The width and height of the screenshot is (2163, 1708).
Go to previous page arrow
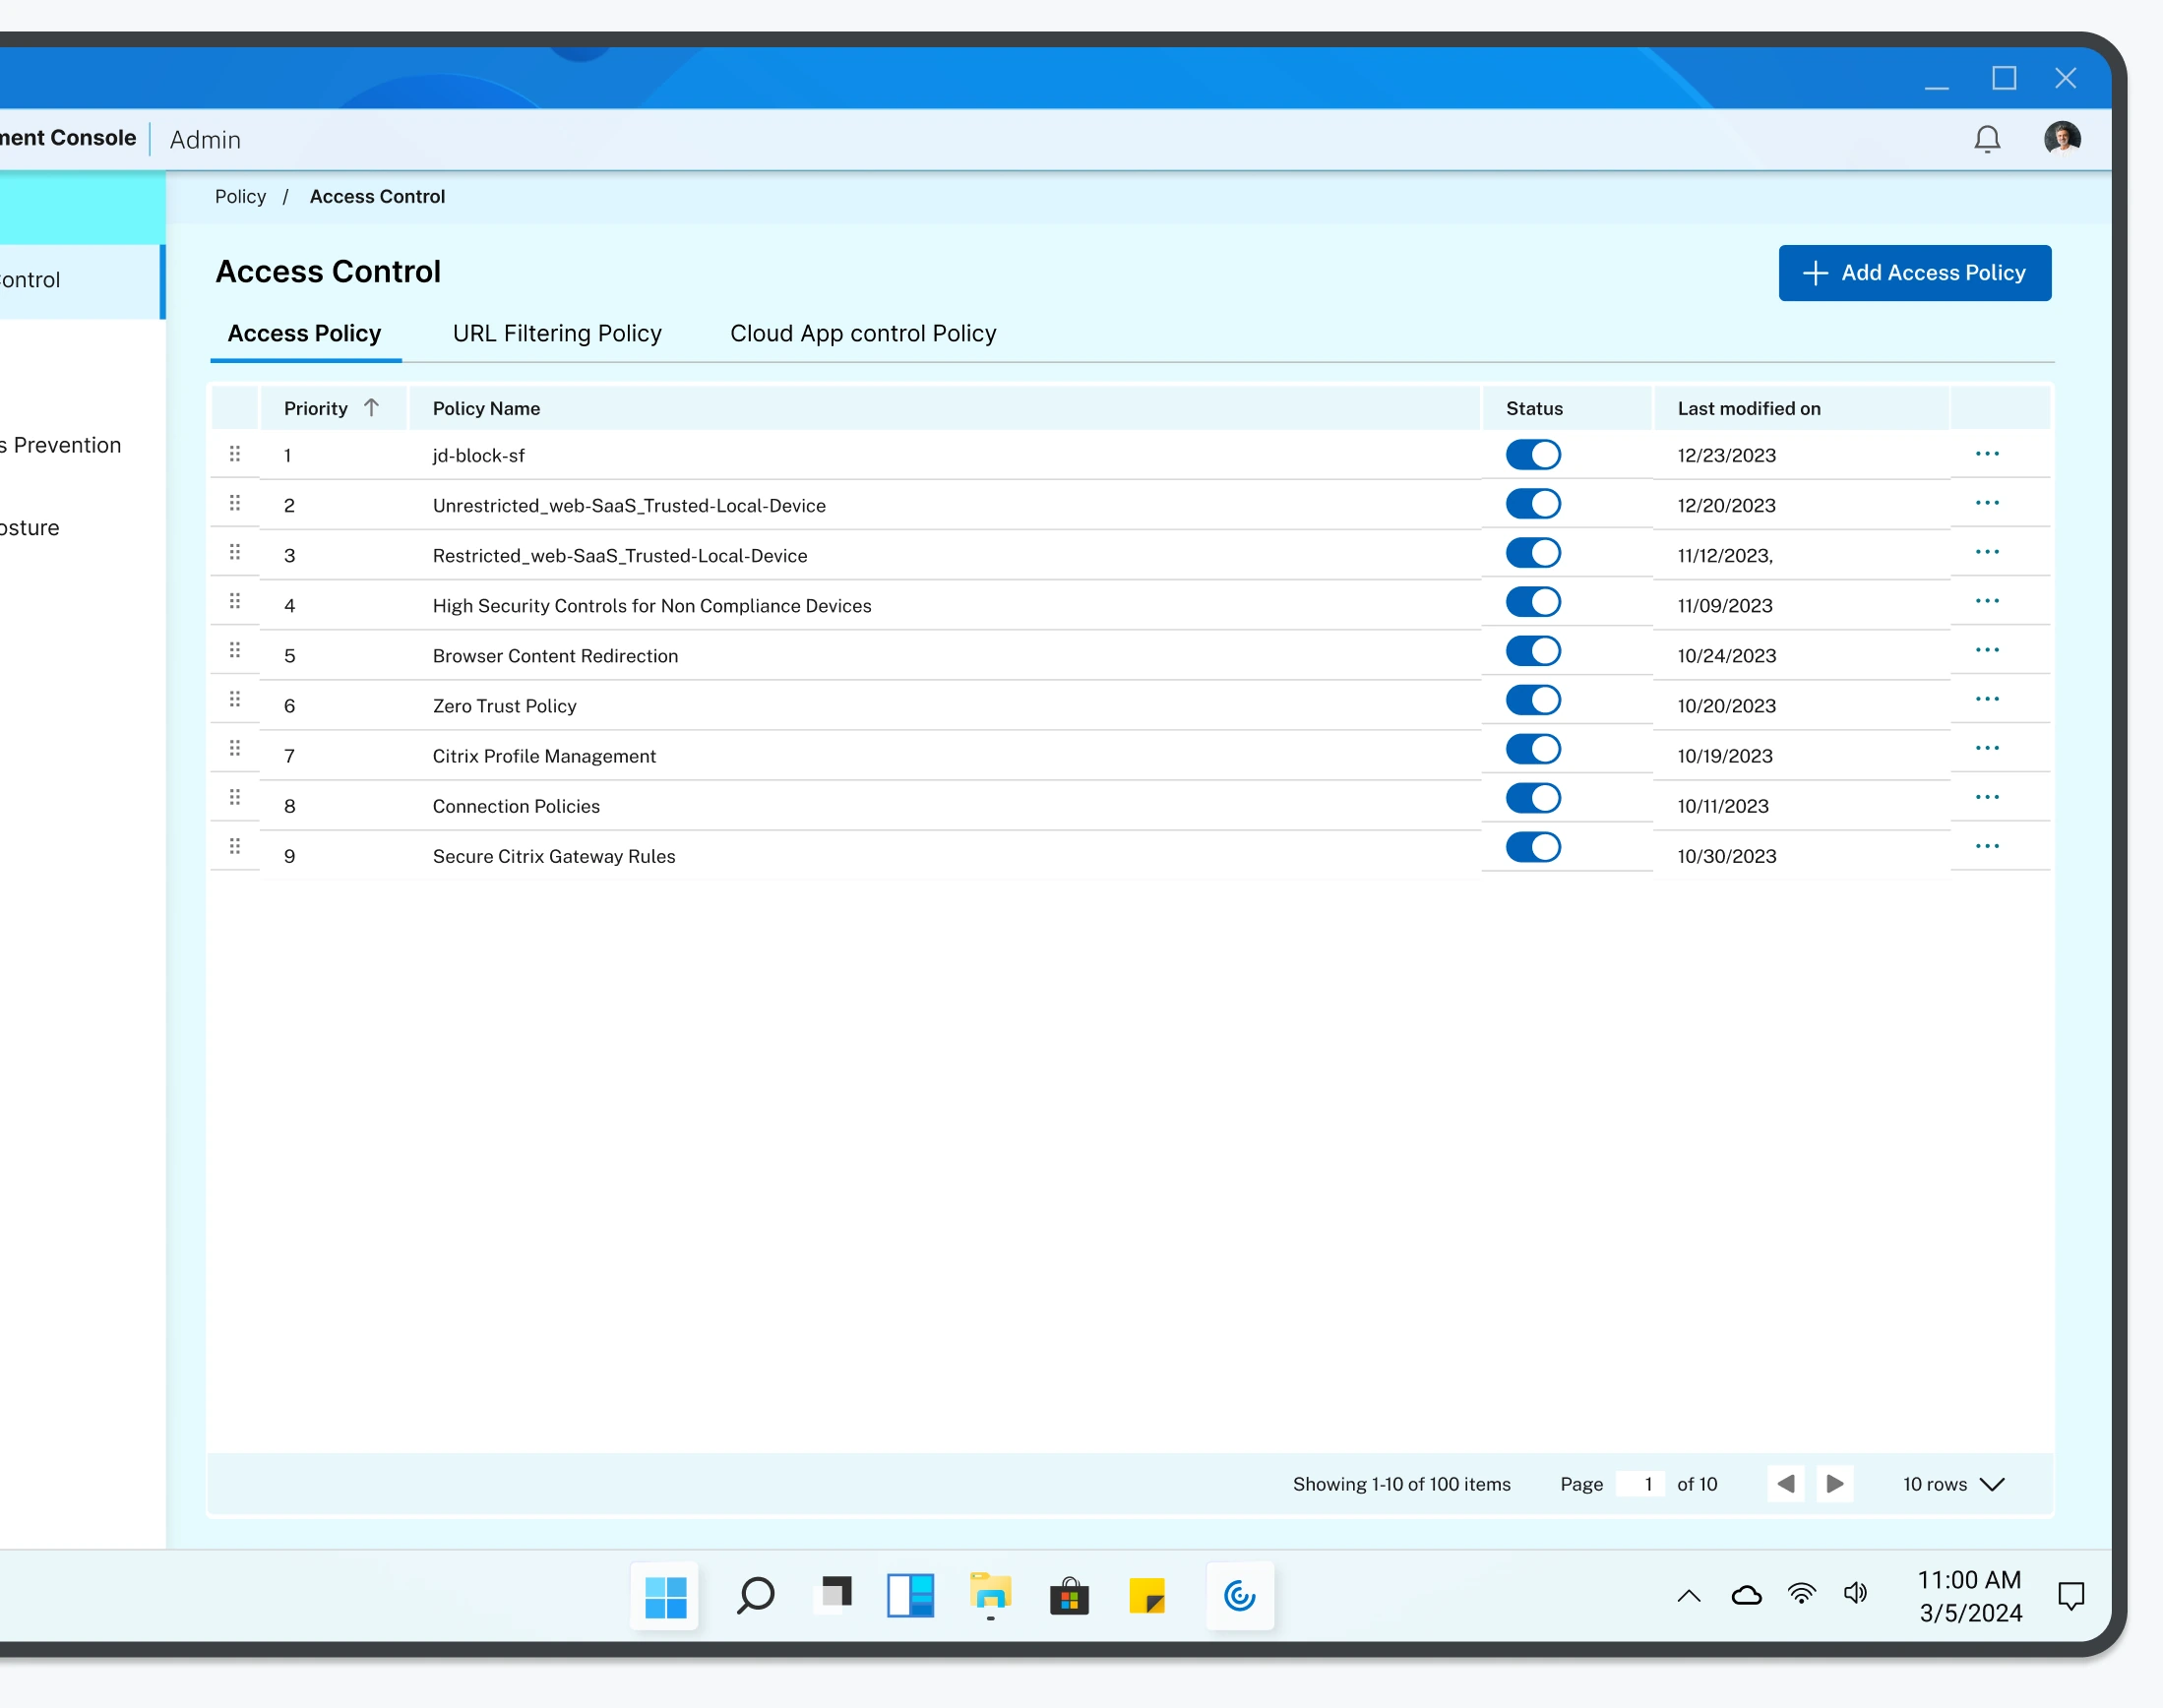click(x=1786, y=1484)
